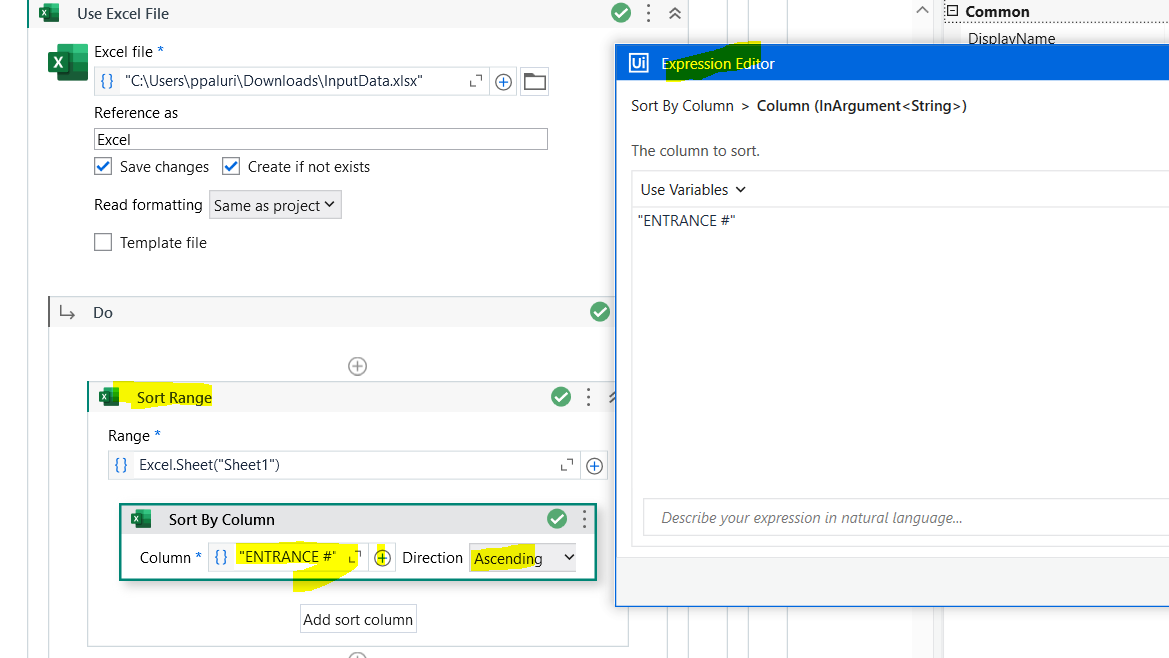Viewport: 1169px width, 658px height.
Task: Click the Sort By Column Excel icon
Action: 141,519
